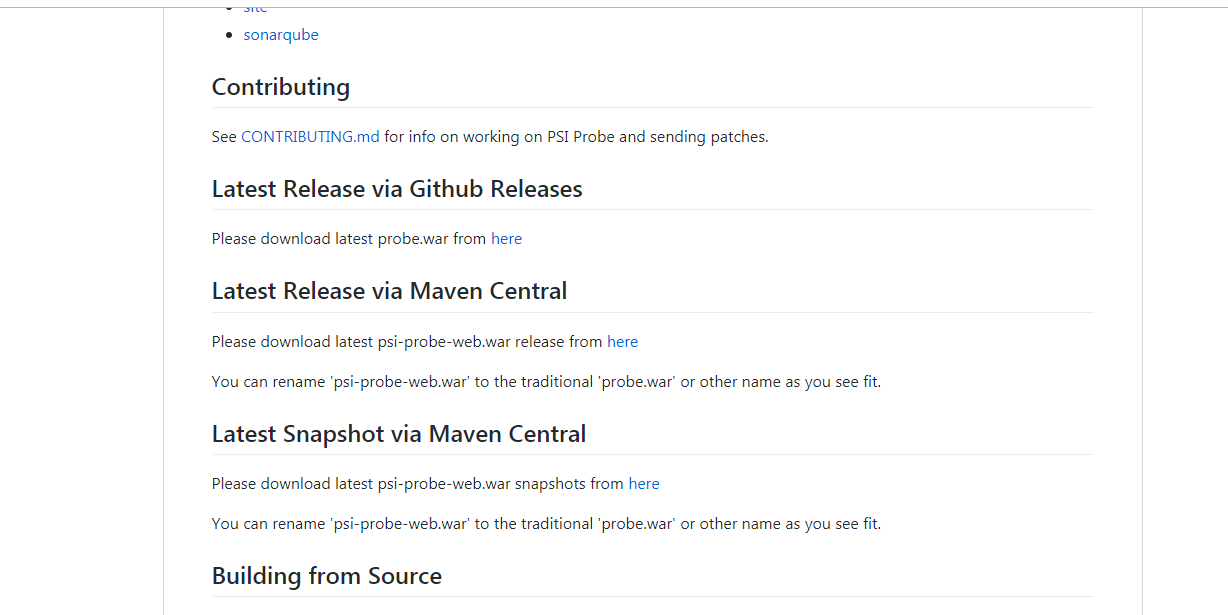Click the Latest Snapshot via Maven Central heading
Screen dimensions: 1228x615
(x=399, y=435)
